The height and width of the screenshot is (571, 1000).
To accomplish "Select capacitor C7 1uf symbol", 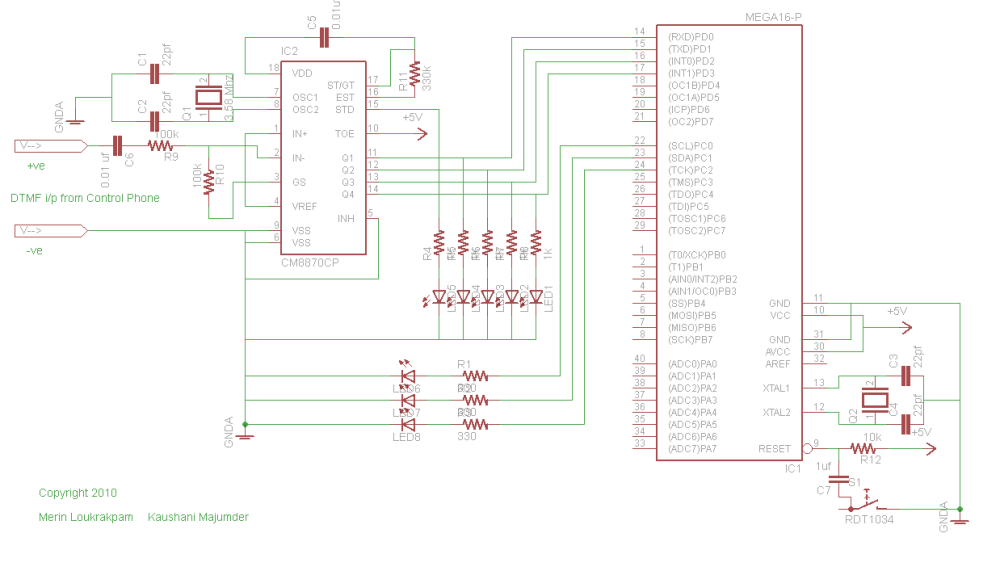I will pos(839,479).
